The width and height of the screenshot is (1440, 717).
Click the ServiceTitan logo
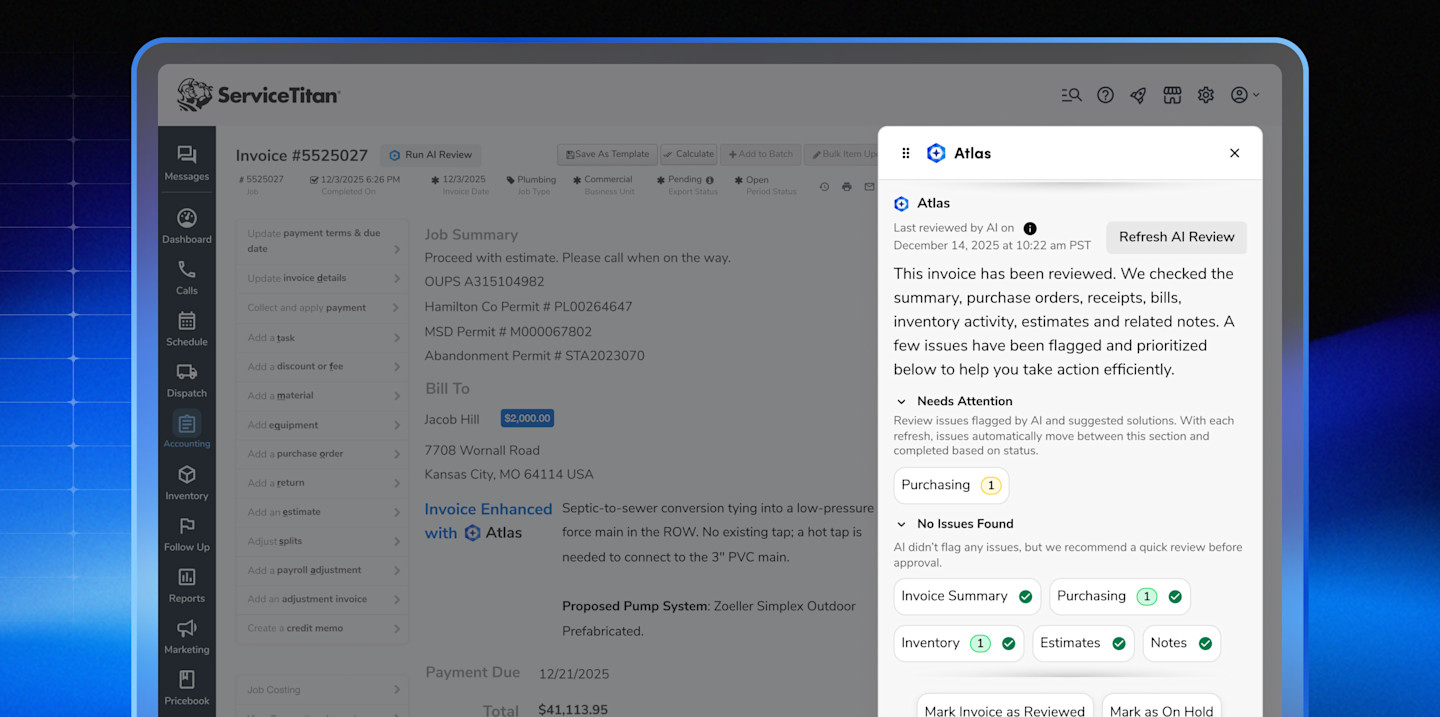(258, 95)
